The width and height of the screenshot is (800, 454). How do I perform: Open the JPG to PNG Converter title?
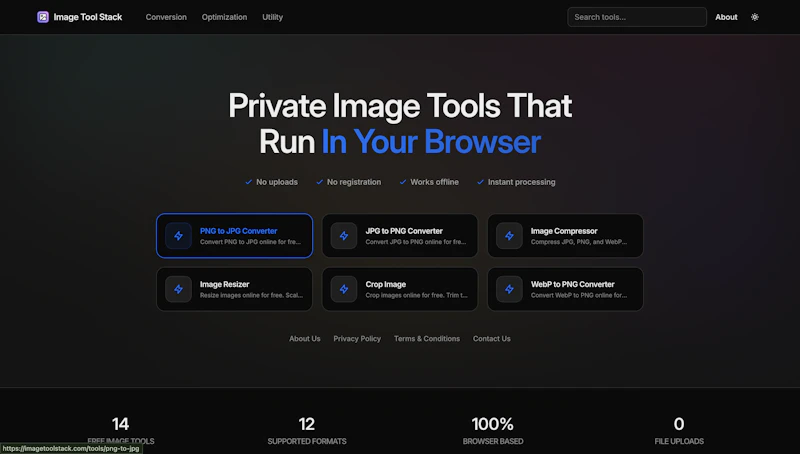[x=404, y=231]
